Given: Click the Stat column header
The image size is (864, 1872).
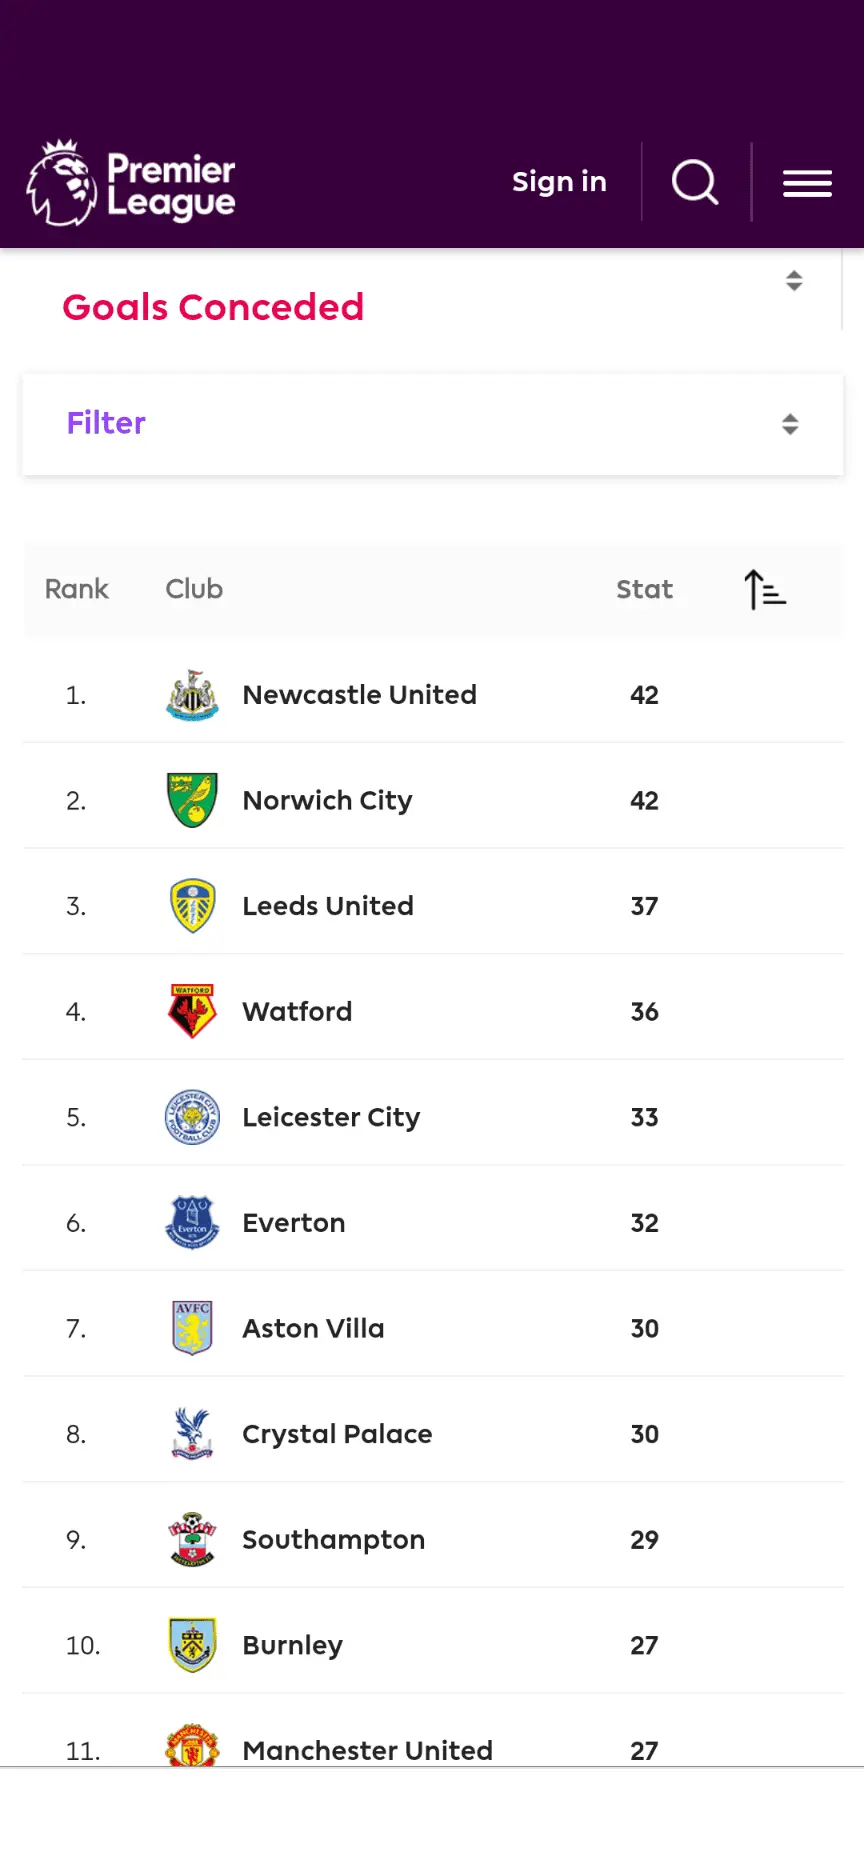Looking at the screenshot, I should click(644, 589).
